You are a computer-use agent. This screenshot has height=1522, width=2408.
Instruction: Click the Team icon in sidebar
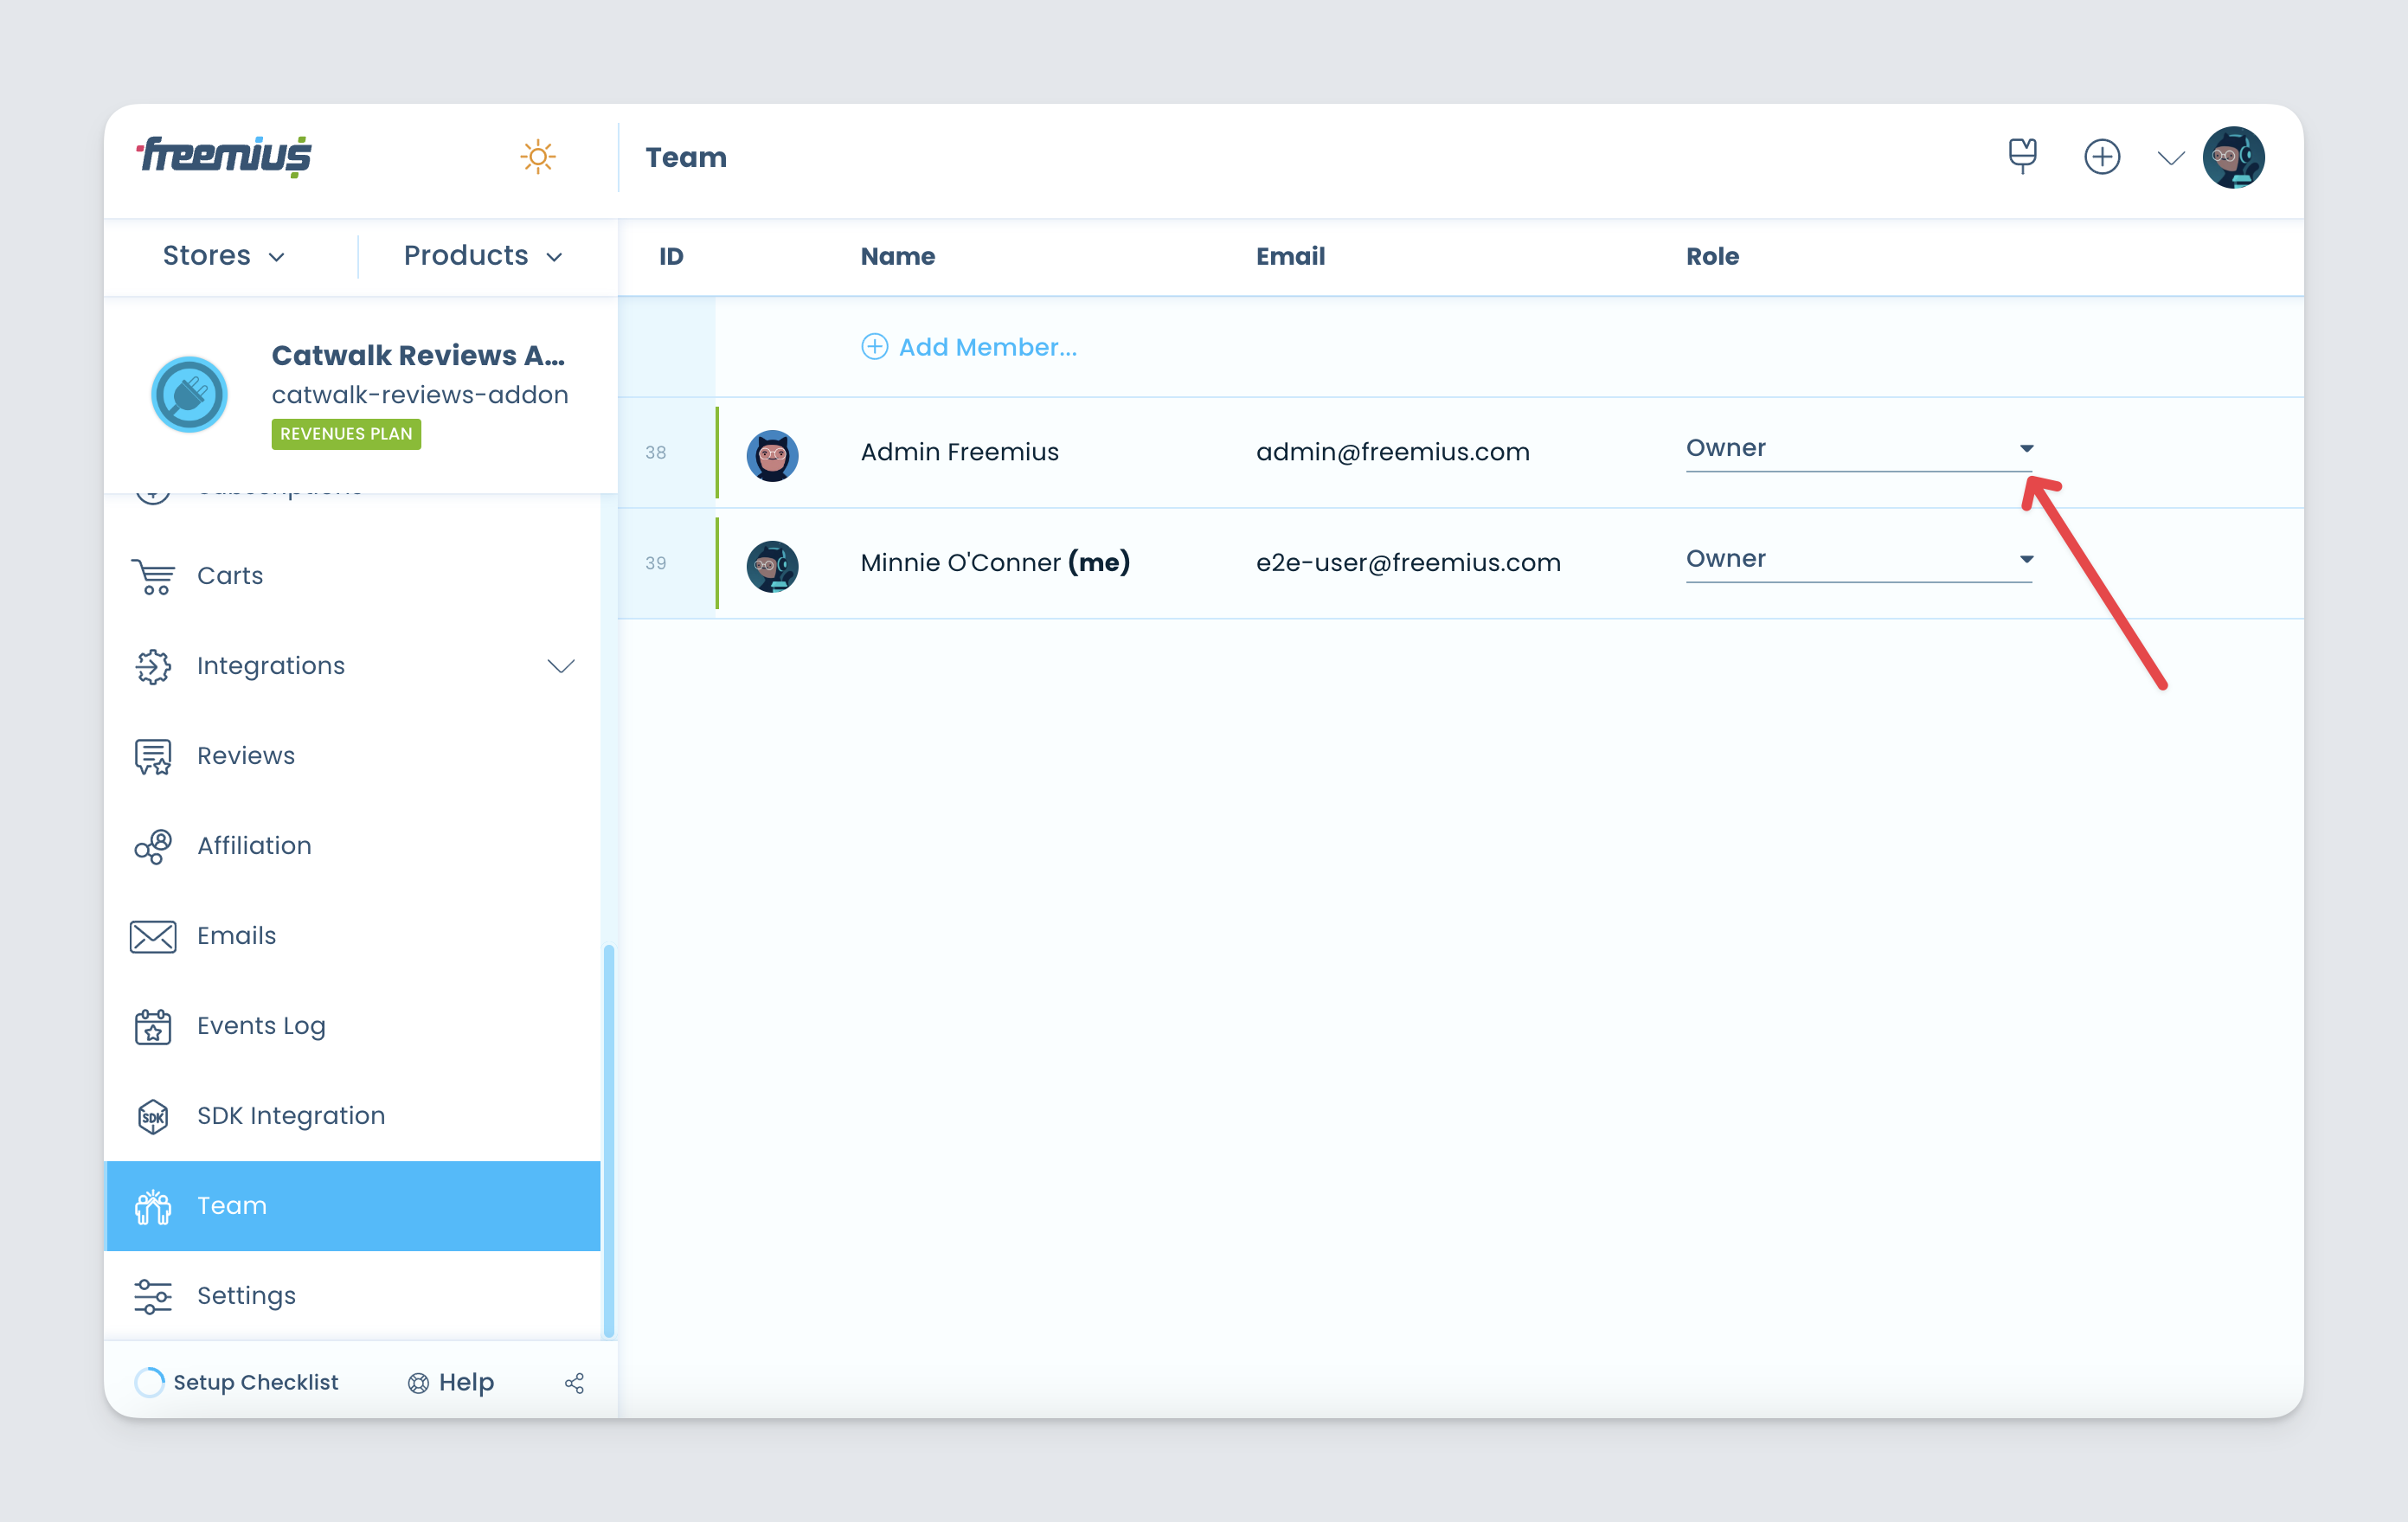pos(152,1206)
